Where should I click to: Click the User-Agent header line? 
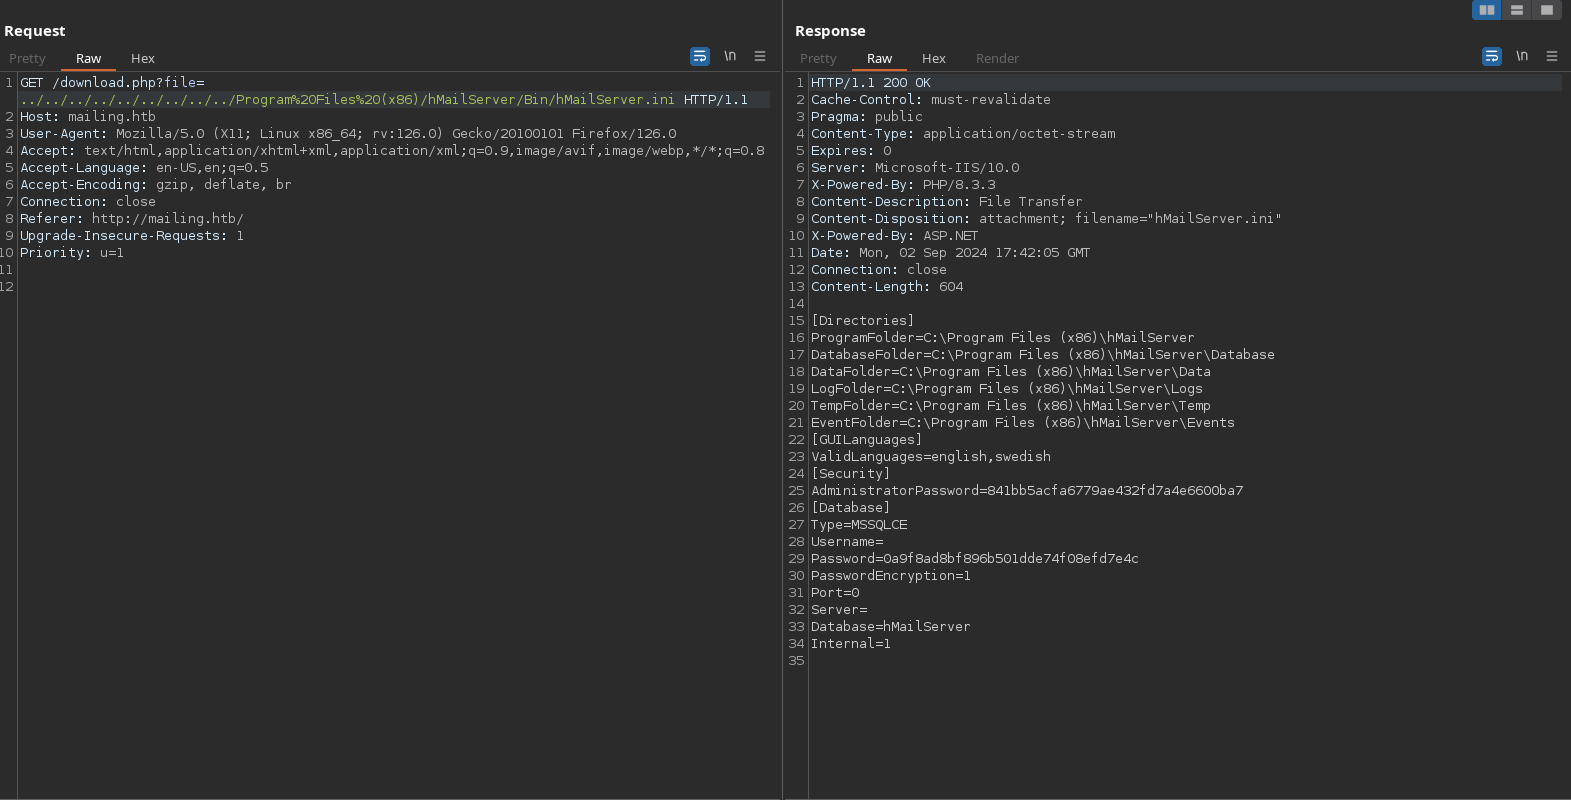point(348,134)
